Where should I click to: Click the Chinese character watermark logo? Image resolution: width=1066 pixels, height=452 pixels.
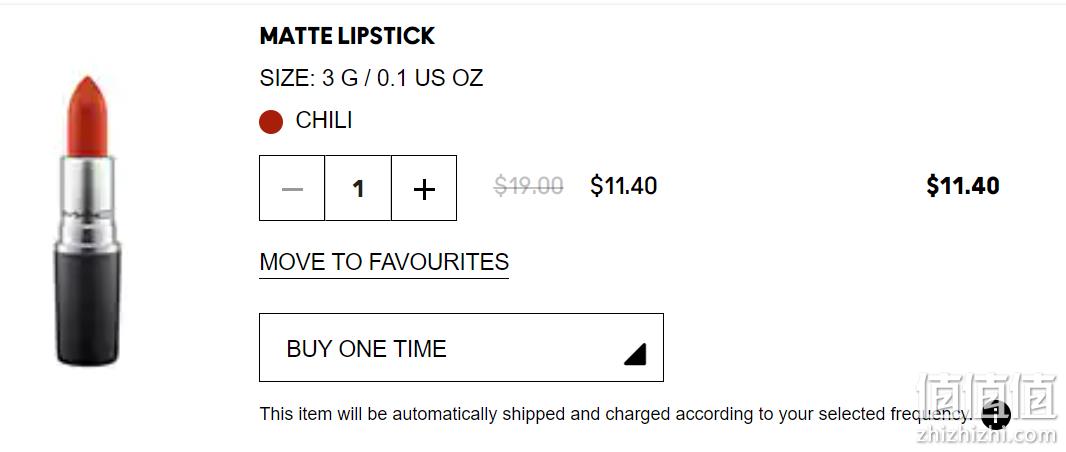[x=986, y=396]
